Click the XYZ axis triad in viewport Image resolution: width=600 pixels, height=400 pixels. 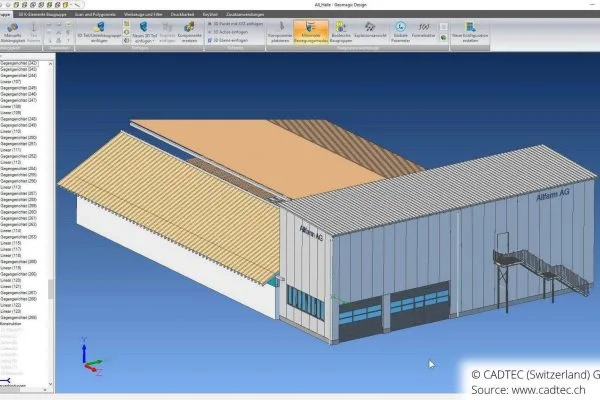pos(92,357)
